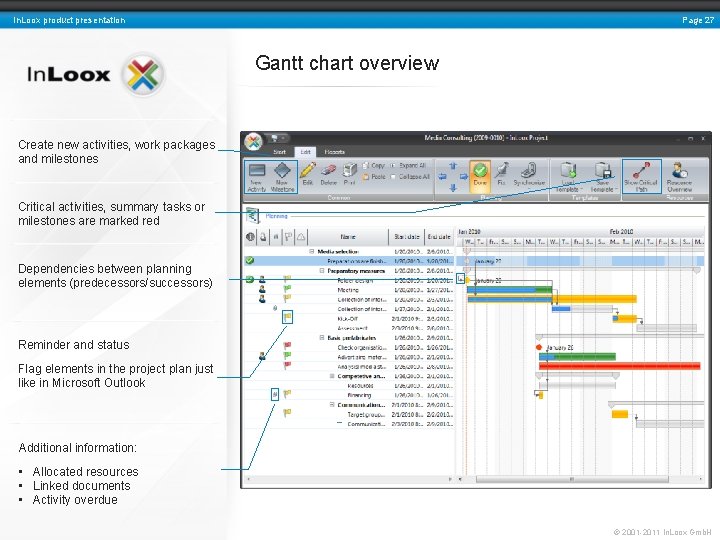Toggle Show Critical Path
720x540 pixels.
tap(641, 177)
